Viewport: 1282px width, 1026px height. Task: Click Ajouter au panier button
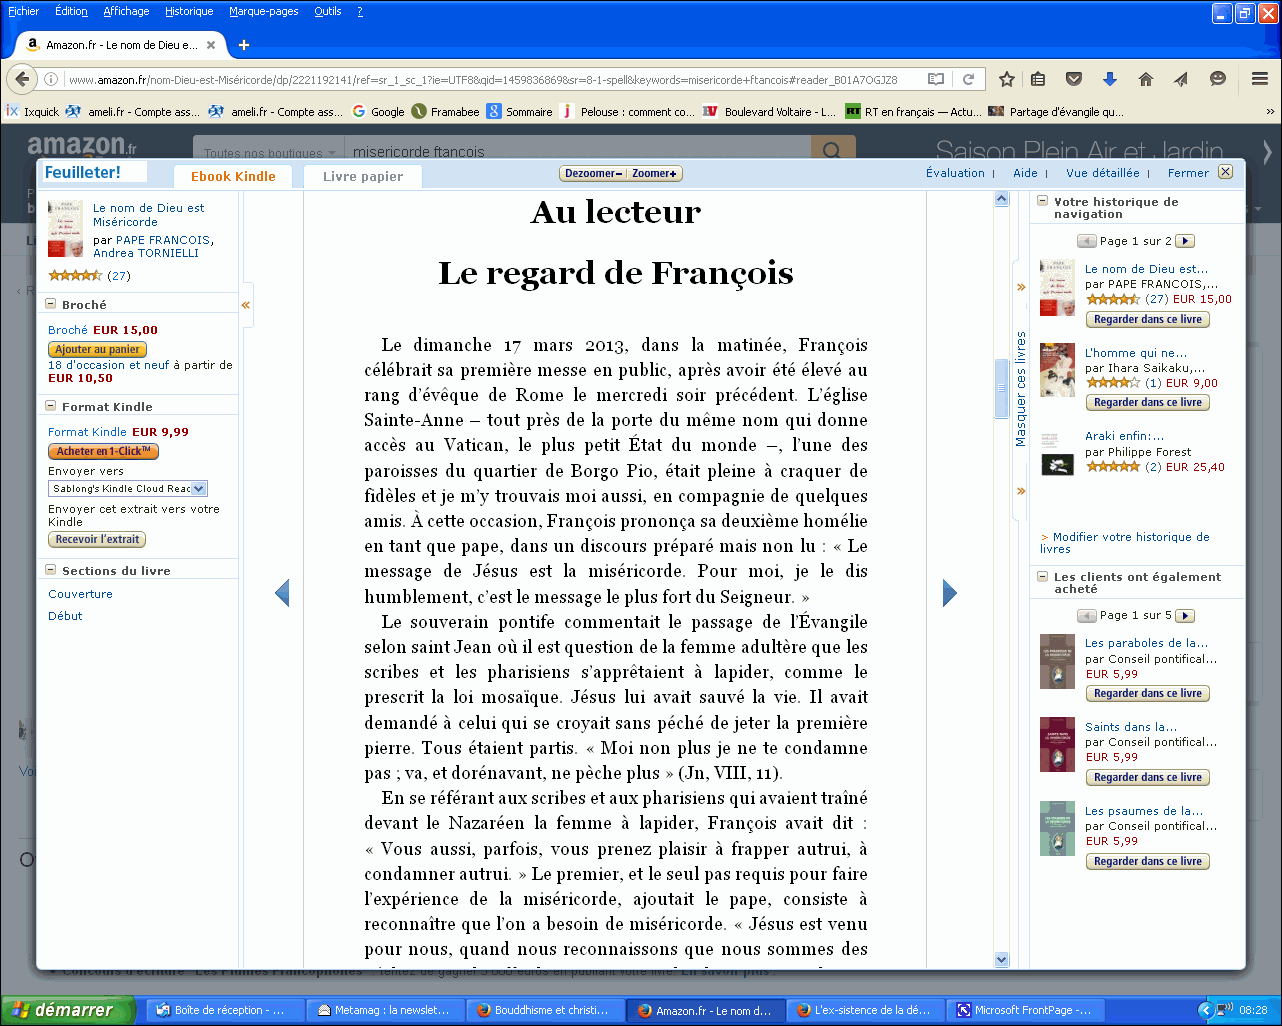(x=97, y=349)
